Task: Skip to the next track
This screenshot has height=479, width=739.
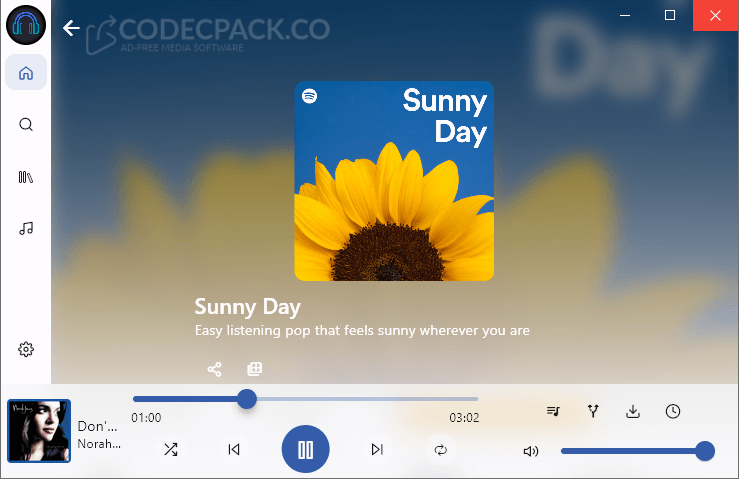Action: coord(377,450)
